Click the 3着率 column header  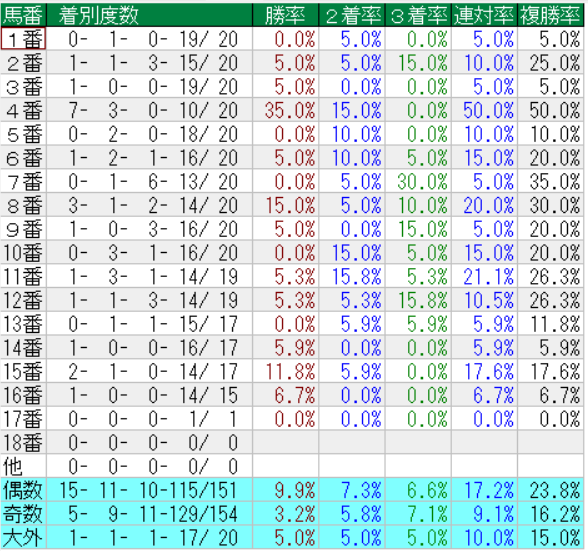coord(418,15)
